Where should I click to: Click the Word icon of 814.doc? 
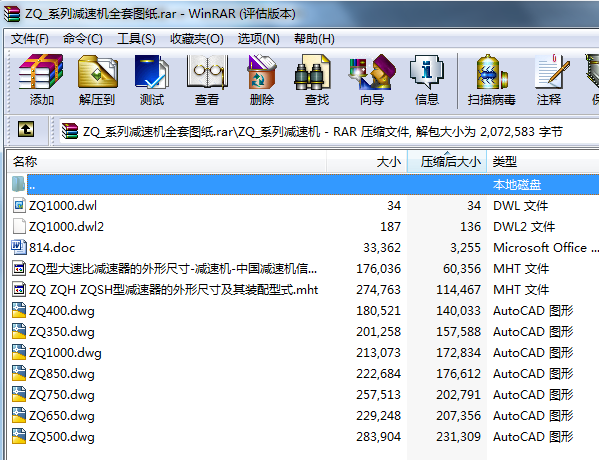(x=19, y=247)
